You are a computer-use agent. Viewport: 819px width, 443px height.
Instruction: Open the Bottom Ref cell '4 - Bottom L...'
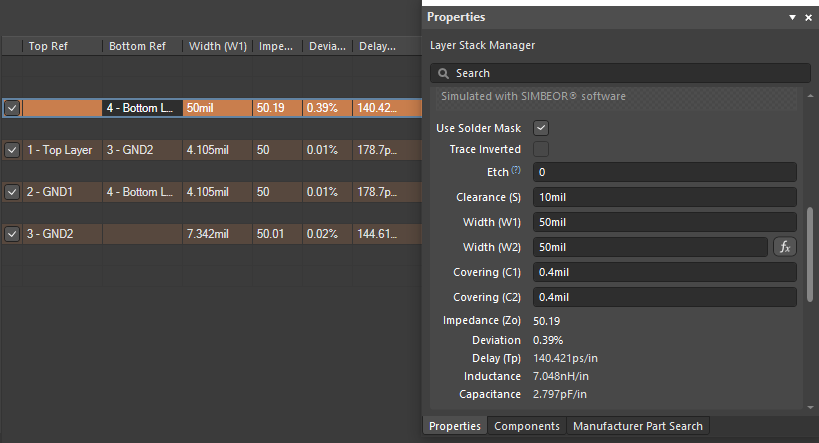coord(142,108)
